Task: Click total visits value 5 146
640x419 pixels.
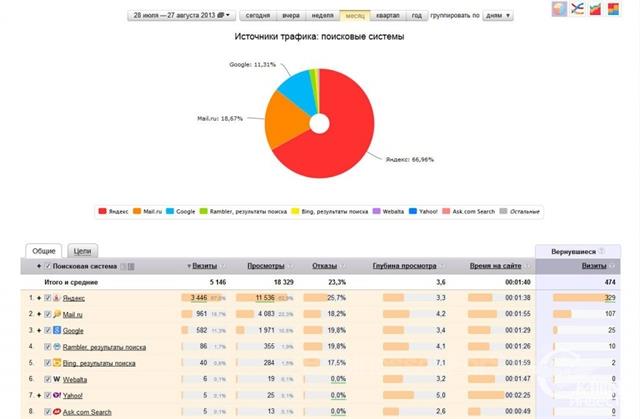Action: 218,282
